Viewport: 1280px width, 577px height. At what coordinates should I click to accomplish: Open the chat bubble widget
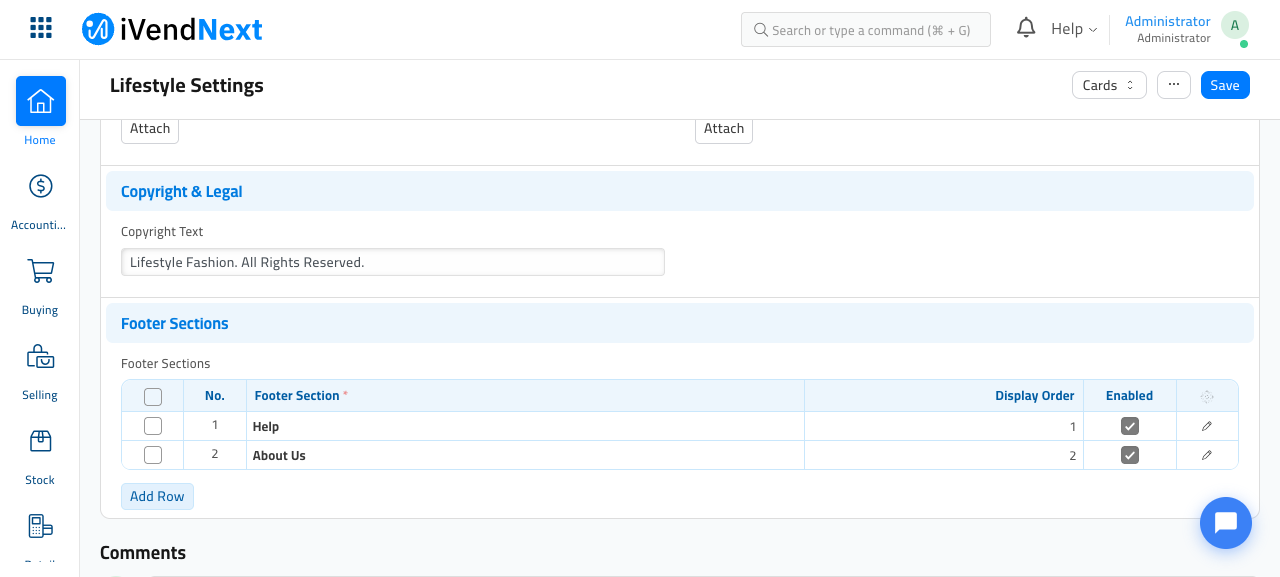pos(1226,523)
